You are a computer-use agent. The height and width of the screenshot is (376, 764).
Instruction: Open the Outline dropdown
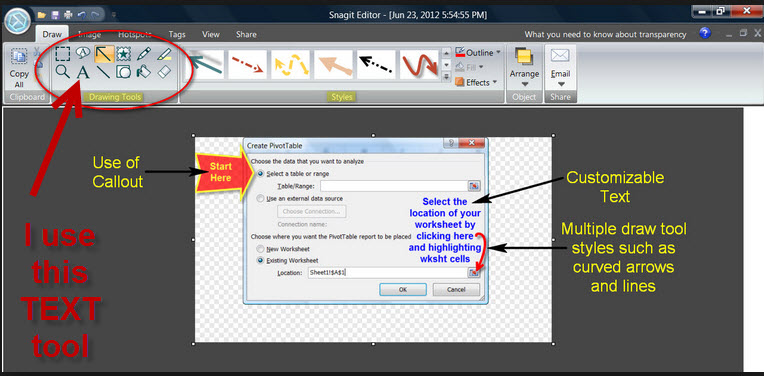click(478, 53)
